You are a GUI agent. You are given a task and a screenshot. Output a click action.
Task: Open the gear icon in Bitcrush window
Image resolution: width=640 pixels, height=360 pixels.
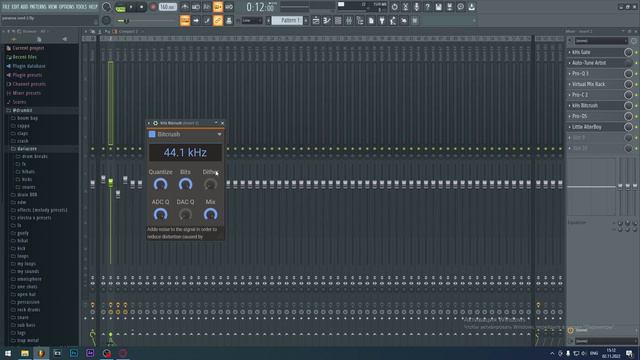155,123
